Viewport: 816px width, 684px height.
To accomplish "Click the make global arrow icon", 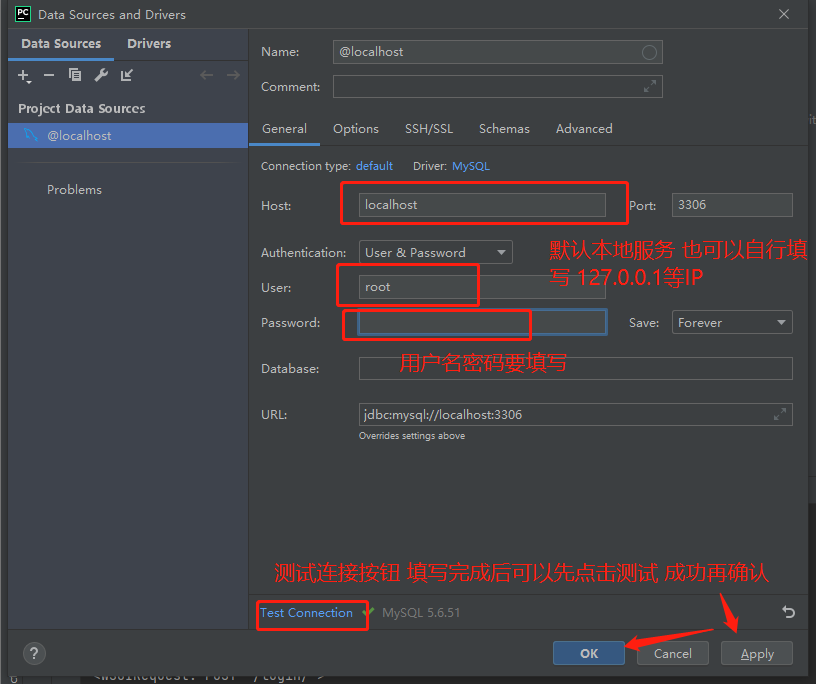I will 126,75.
